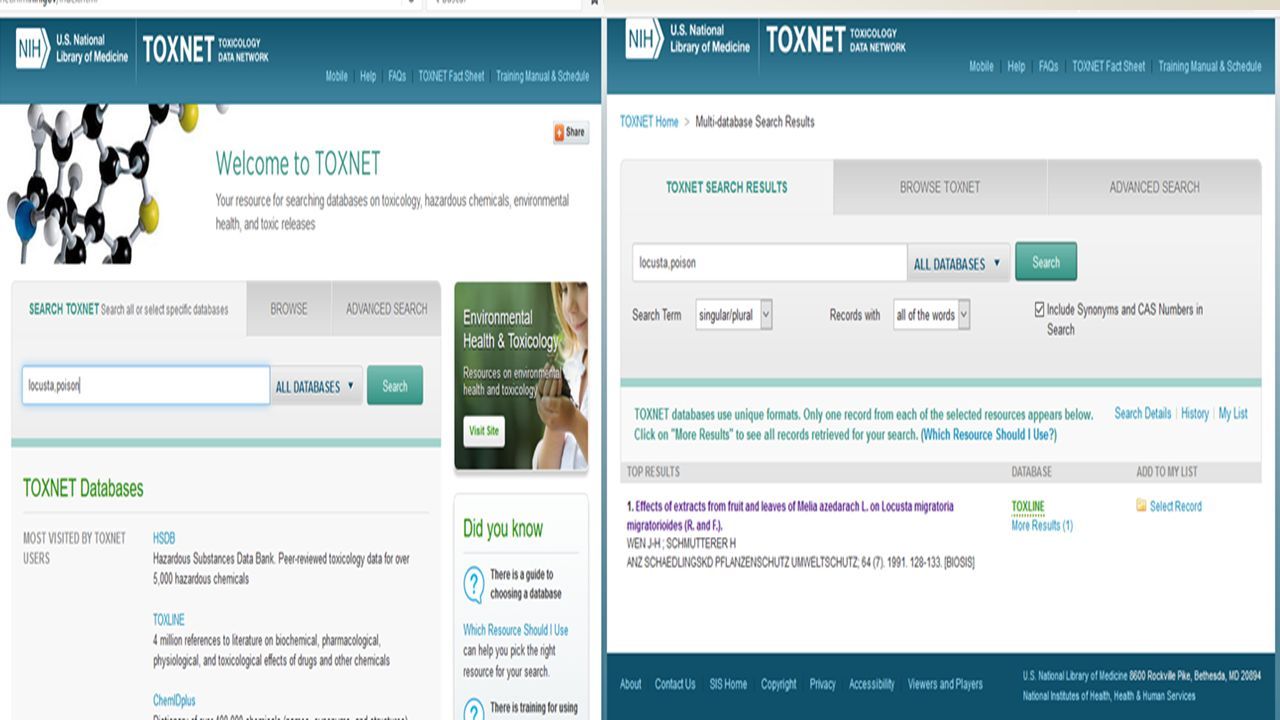Switch to BROWSE TOXNET tab
This screenshot has width=1280, height=720.
pyautogui.click(x=940, y=187)
